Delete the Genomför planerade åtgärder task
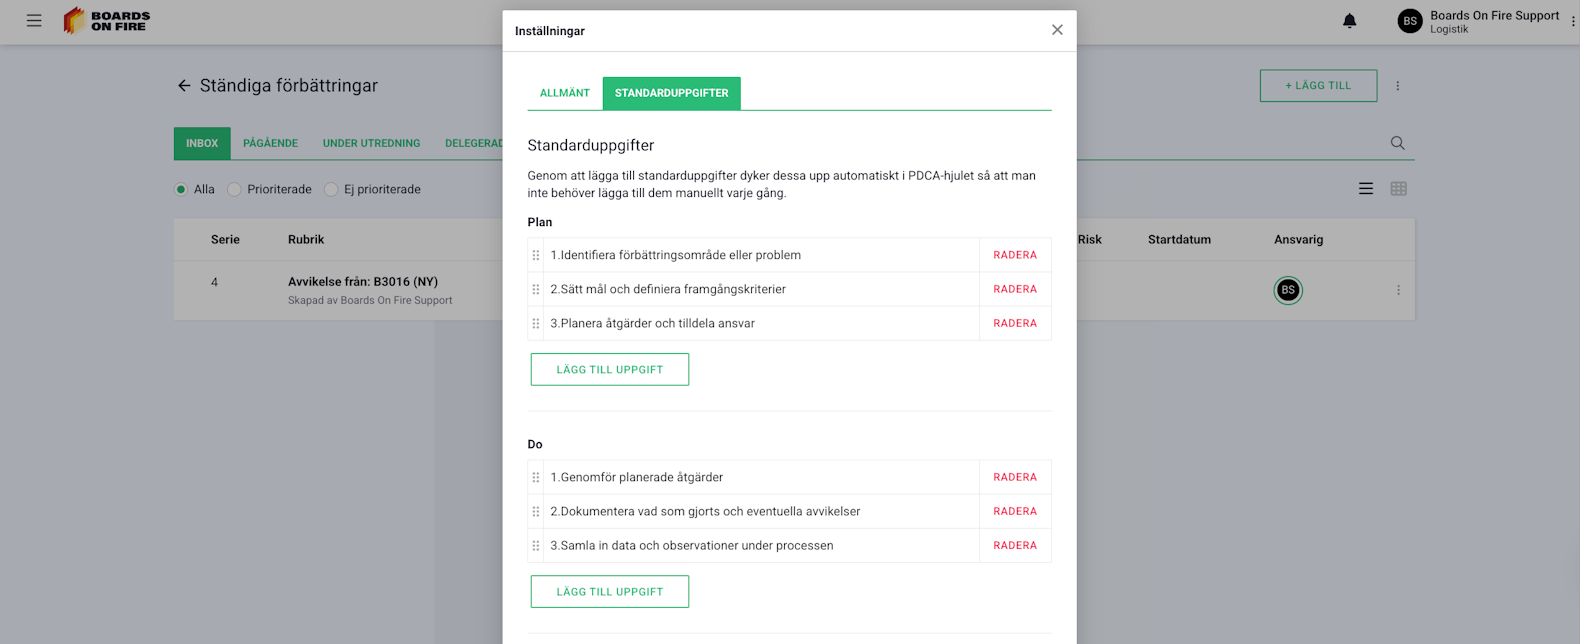This screenshot has height=644, width=1580. (x=1014, y=477)
